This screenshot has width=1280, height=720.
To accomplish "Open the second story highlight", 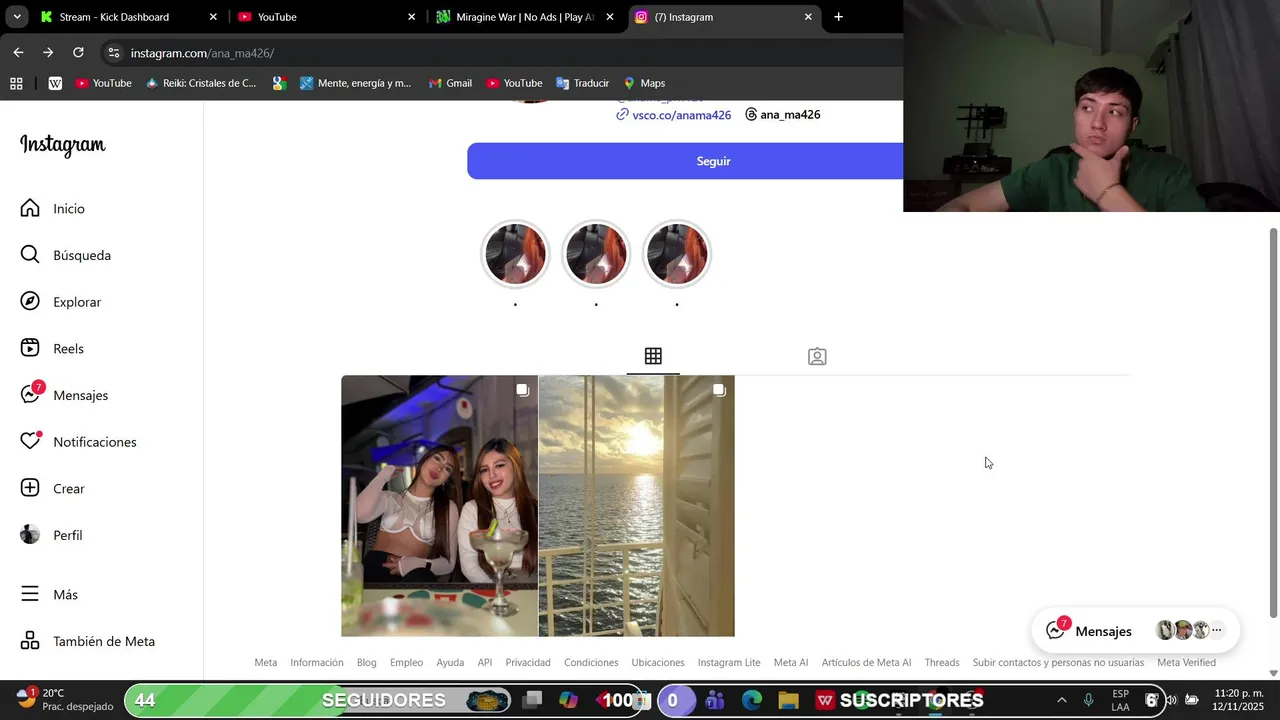I will (596, 254).
